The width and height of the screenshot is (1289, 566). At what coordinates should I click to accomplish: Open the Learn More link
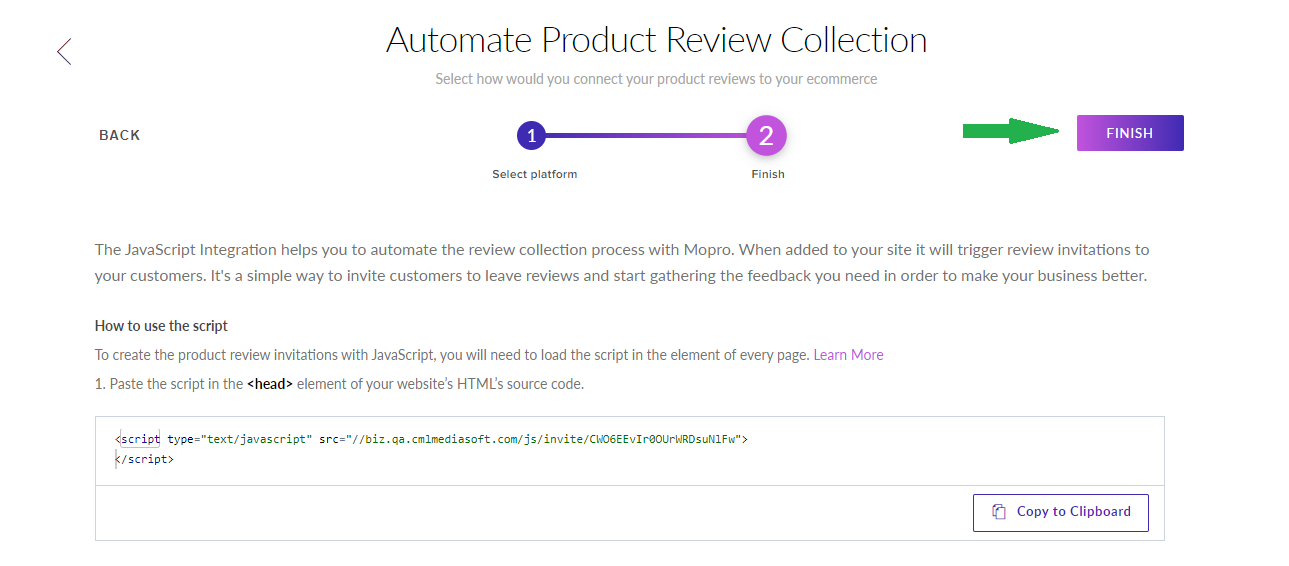click(848, 354)
